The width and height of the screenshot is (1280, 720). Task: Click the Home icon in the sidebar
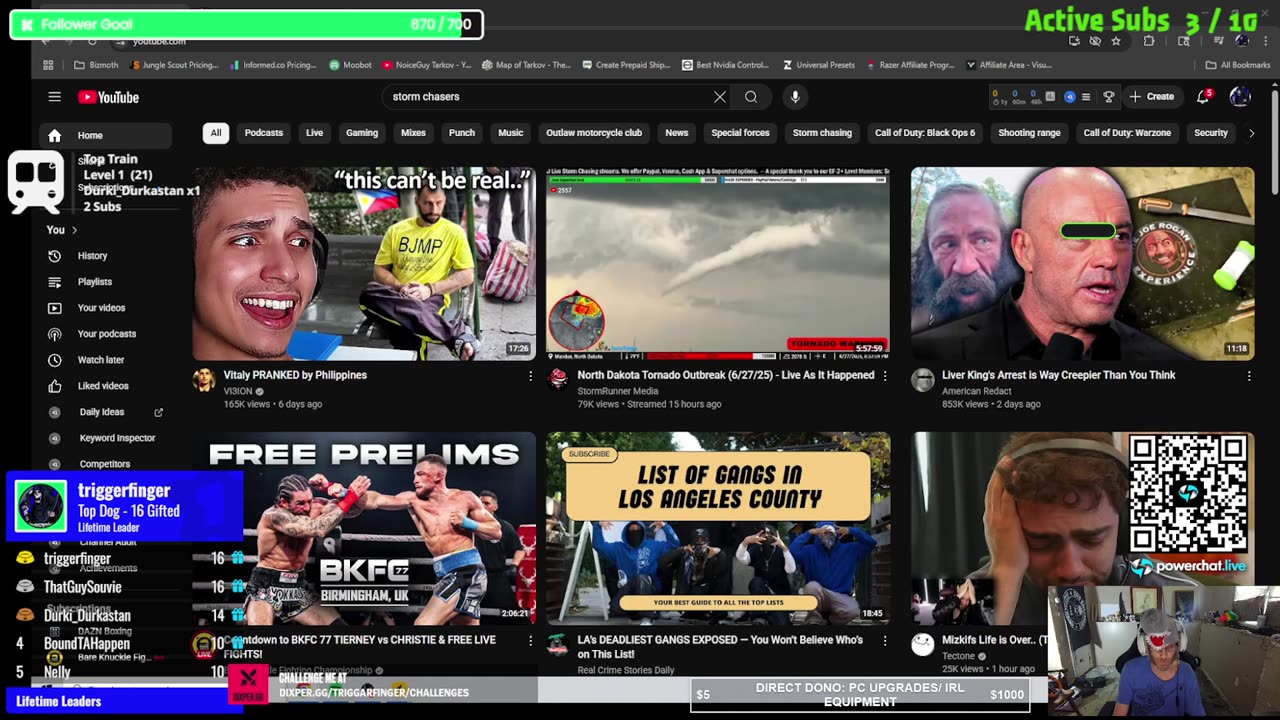click(x=55, y=136)
